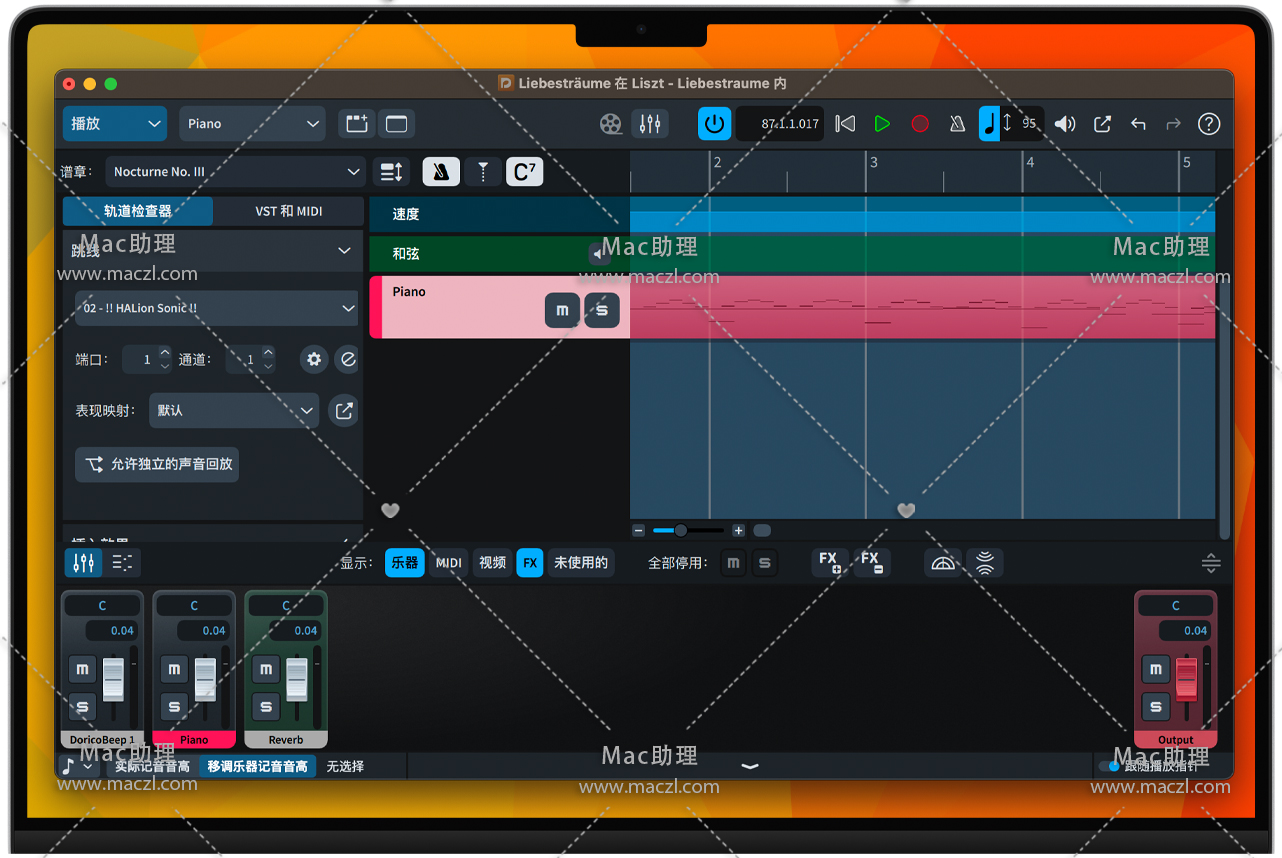This screenshot has height=858, width=1282.
Task: Open the 播放 mode dropdown
Action: tap(114, 124)
